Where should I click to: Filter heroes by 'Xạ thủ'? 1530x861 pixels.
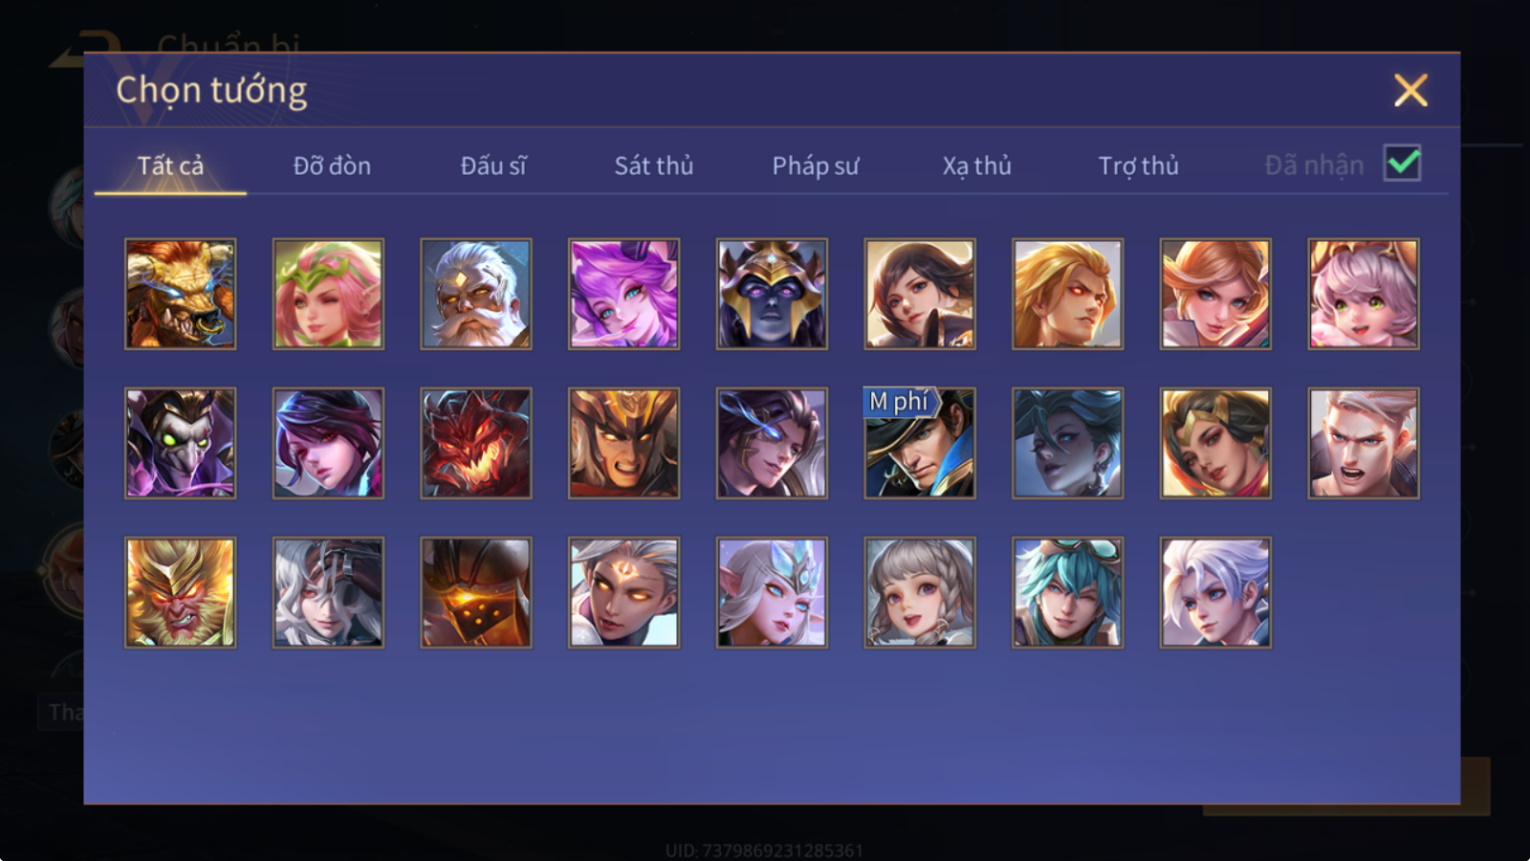977,166
